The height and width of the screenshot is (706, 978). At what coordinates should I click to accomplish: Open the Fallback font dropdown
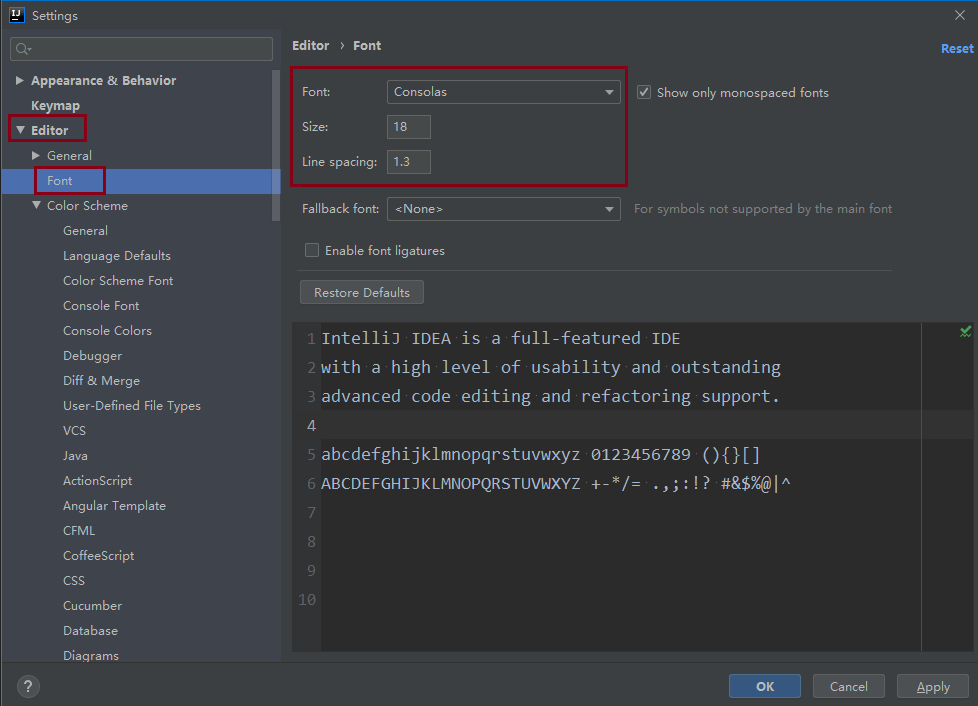pyautogui.click(x=503, y=209)
